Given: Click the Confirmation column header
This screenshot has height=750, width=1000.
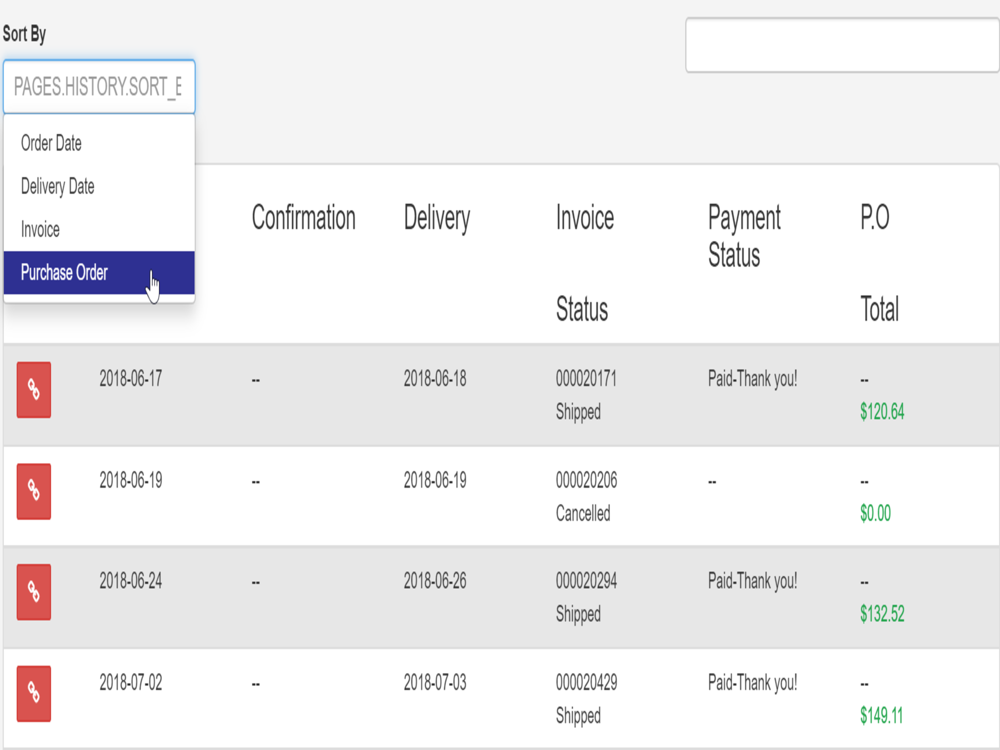Looking at the screenshot, I should (x=304, y=217).
